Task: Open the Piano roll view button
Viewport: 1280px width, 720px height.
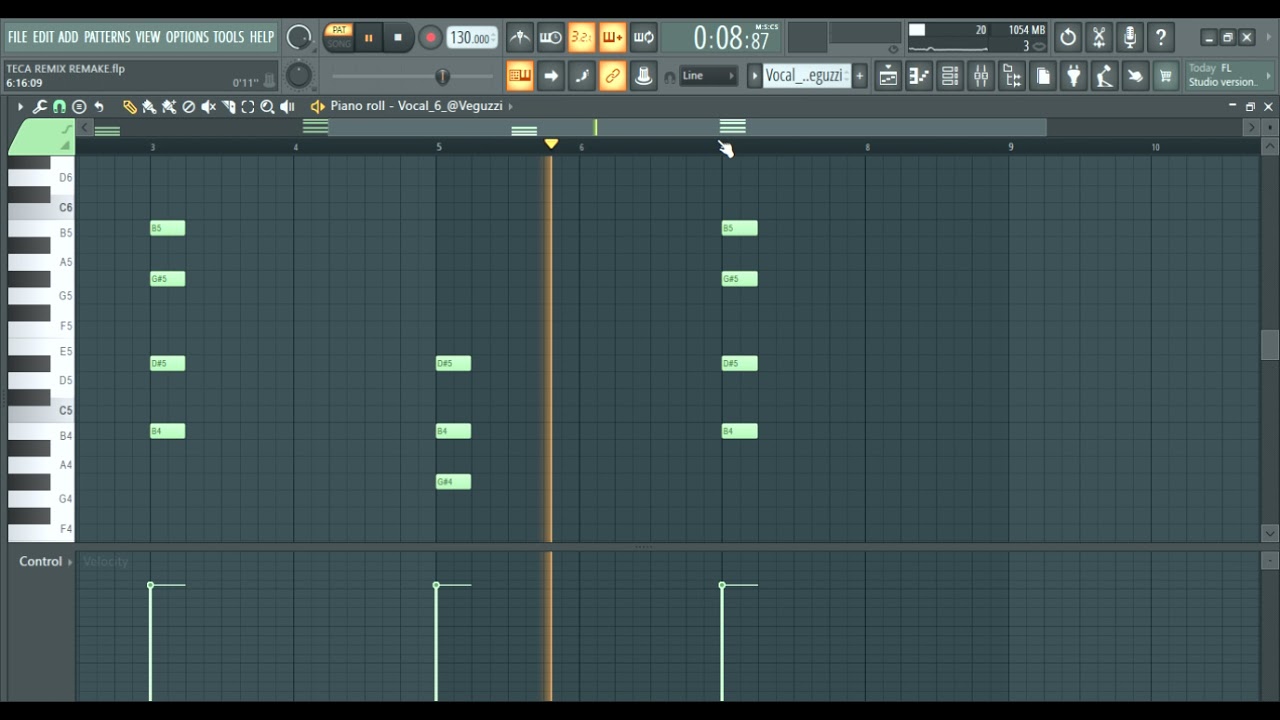Action: 919,76
